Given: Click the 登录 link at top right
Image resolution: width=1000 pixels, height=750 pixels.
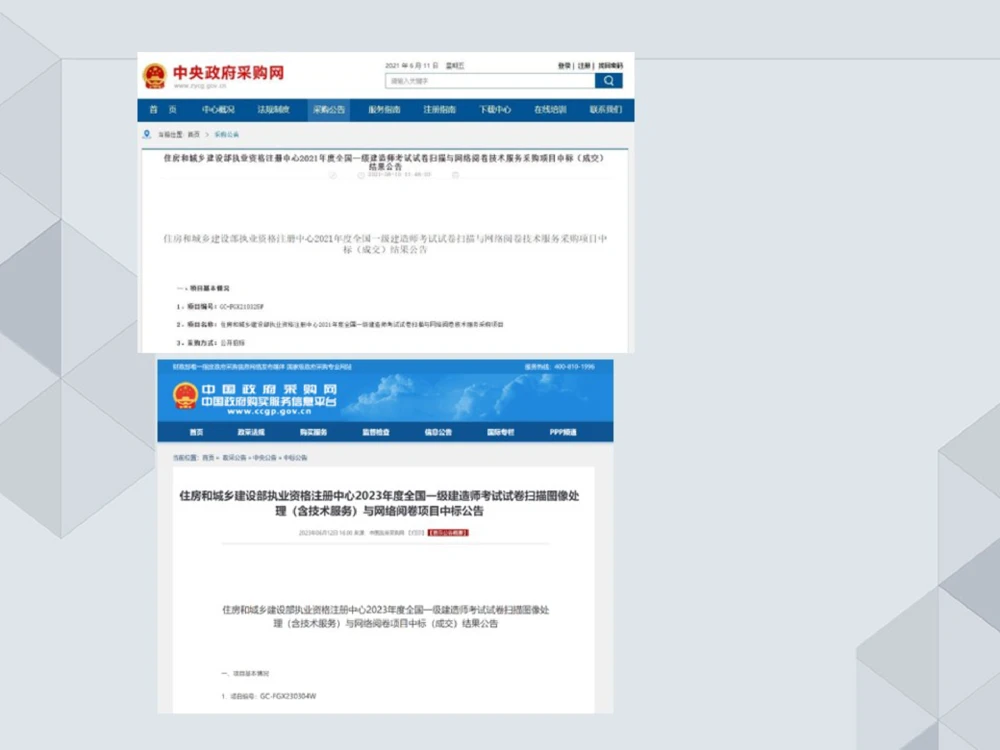Looking at the screenshot, I should tap(564, 65).
